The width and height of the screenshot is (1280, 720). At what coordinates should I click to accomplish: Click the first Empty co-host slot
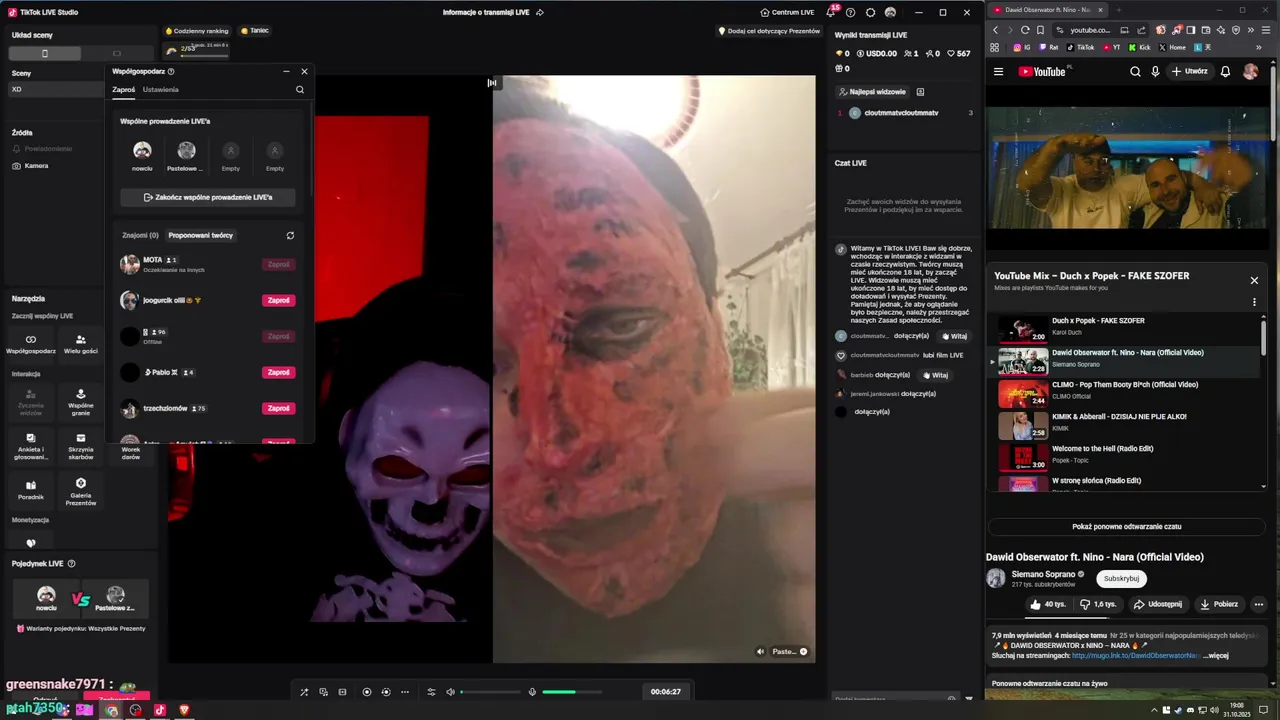[x=231, y=155]
